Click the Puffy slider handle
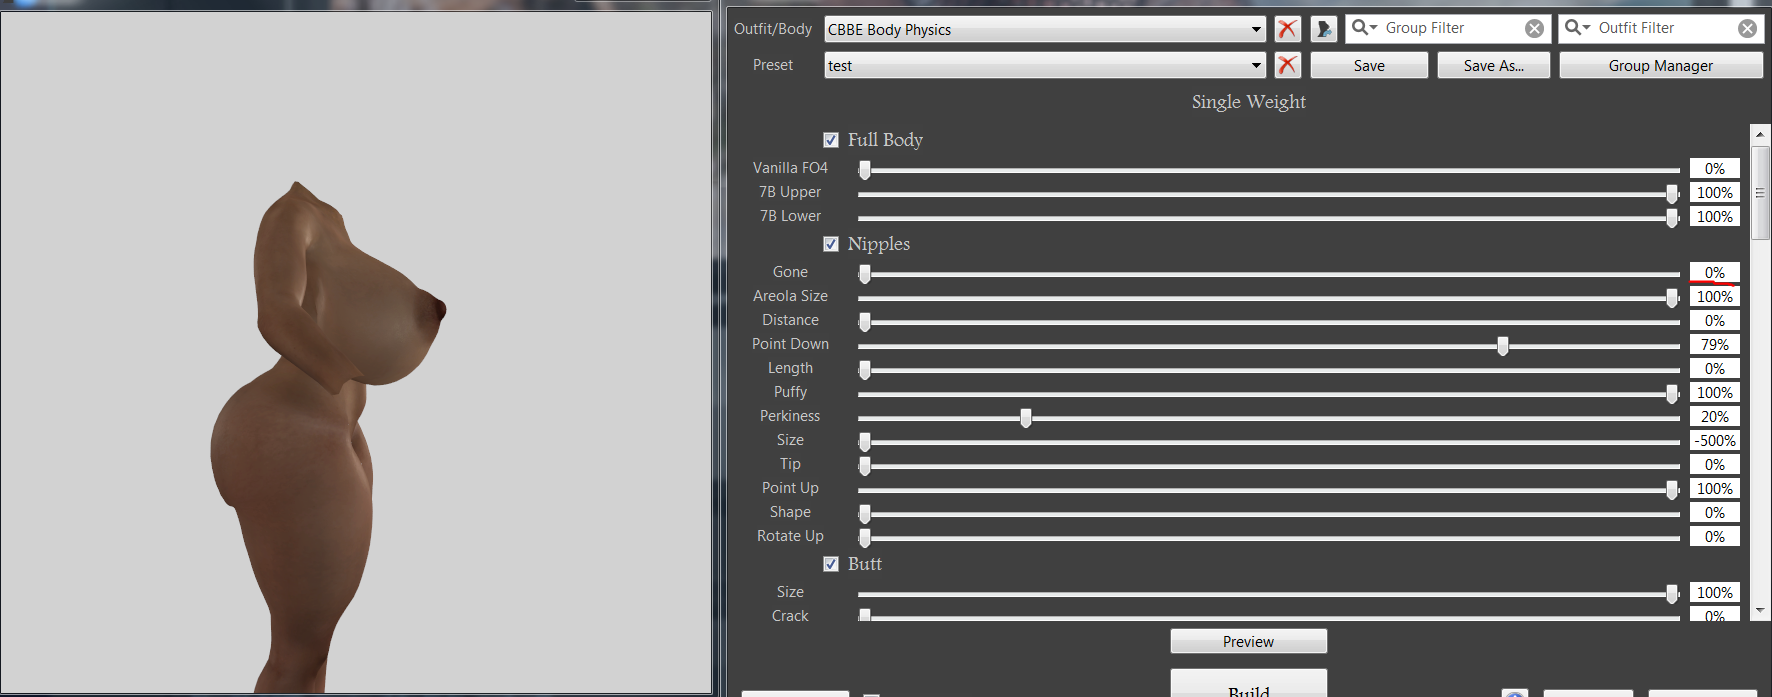This screenshot has width=1772, height=697. [1672, 394]
